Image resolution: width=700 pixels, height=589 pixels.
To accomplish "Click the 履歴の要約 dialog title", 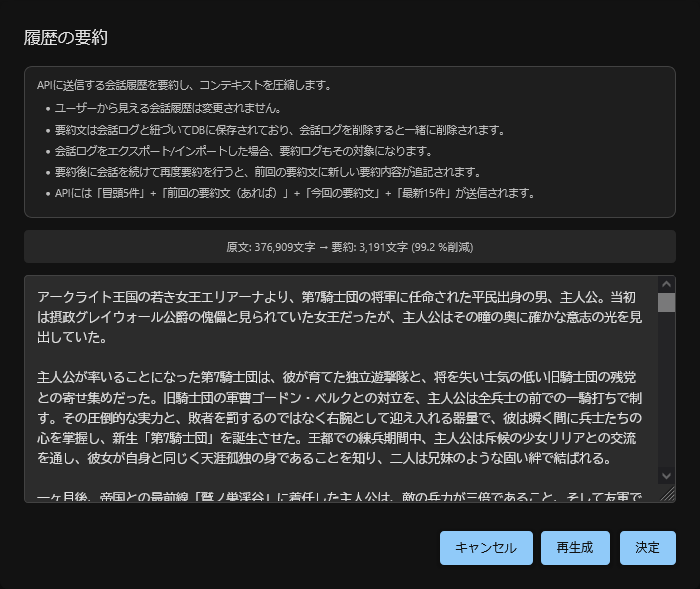I will (x=65, y=38).
